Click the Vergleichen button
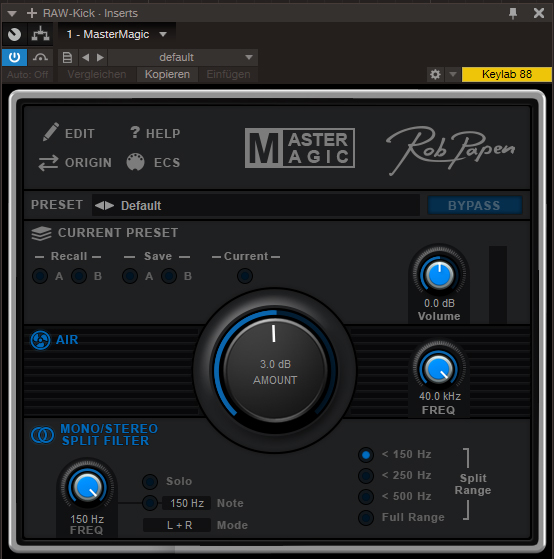 (97, 74)
